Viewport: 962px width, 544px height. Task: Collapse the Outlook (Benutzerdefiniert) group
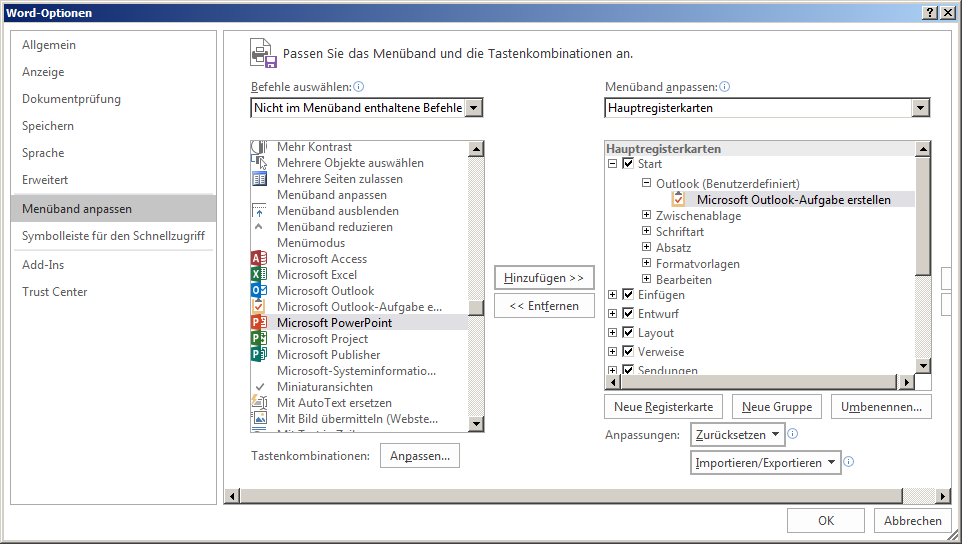point(646,183)
